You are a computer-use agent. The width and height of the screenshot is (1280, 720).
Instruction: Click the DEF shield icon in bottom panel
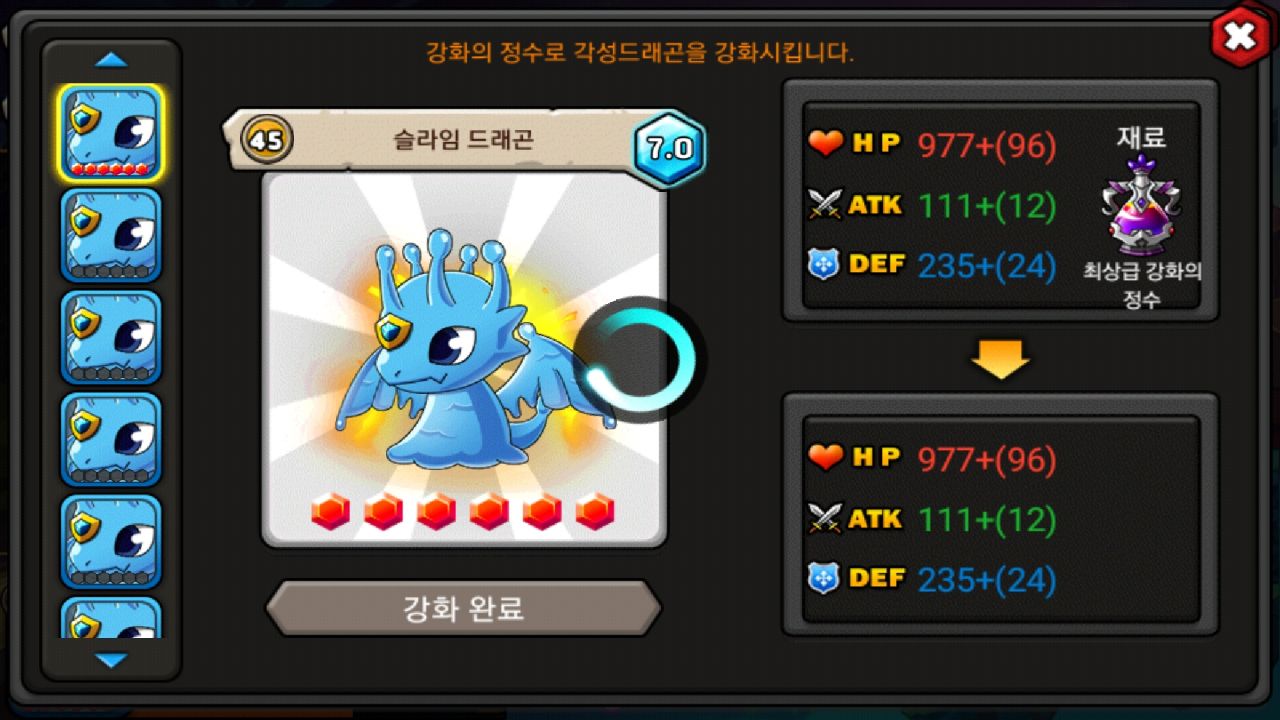823,578
